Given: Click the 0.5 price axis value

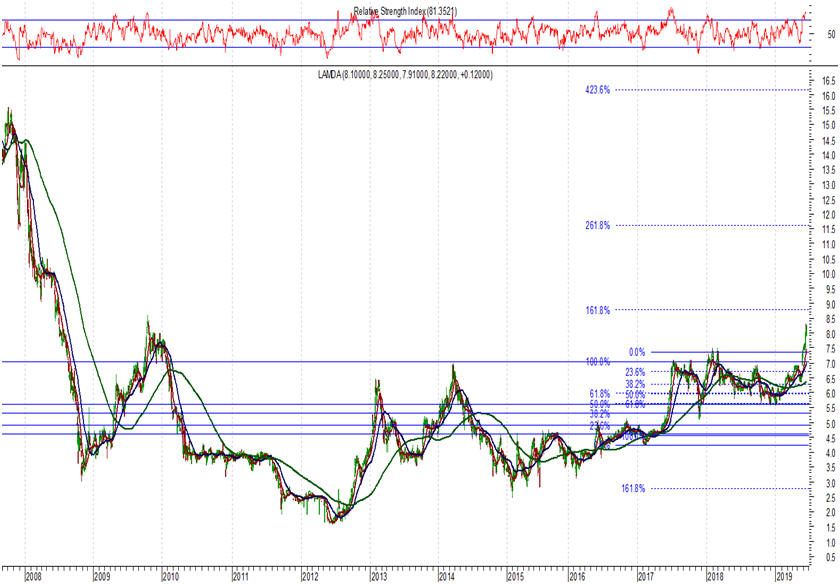Looking at the screenshot, I should [x=830, y=558].
